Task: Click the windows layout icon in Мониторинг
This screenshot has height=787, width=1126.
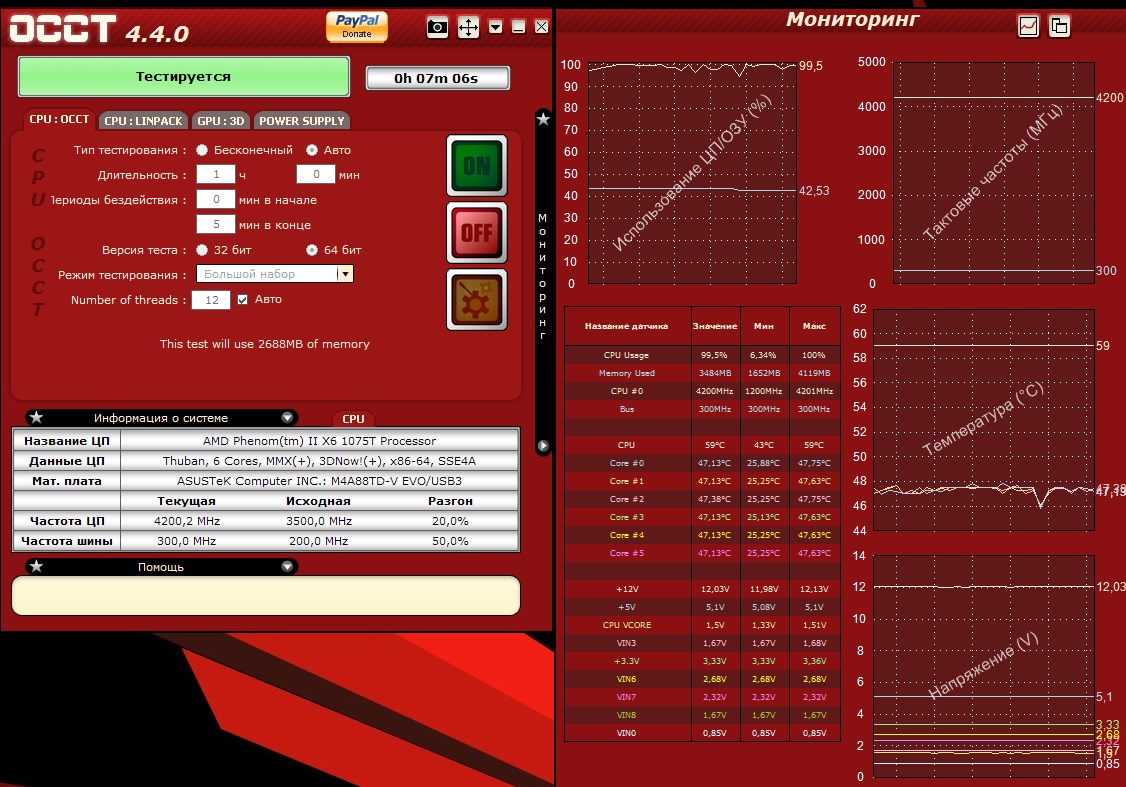Action: point(1059,27)
